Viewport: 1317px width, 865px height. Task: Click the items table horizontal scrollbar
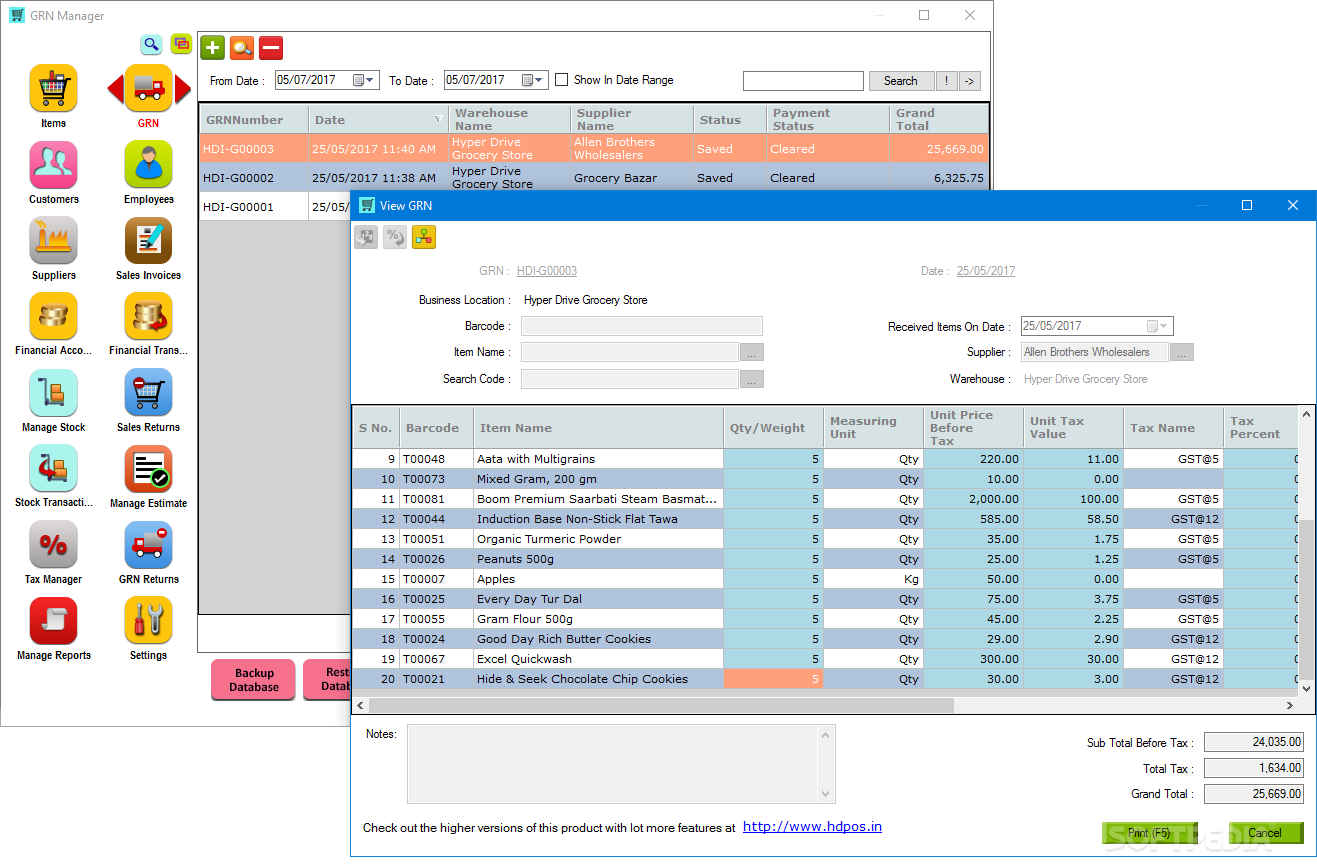pos(661,705)
